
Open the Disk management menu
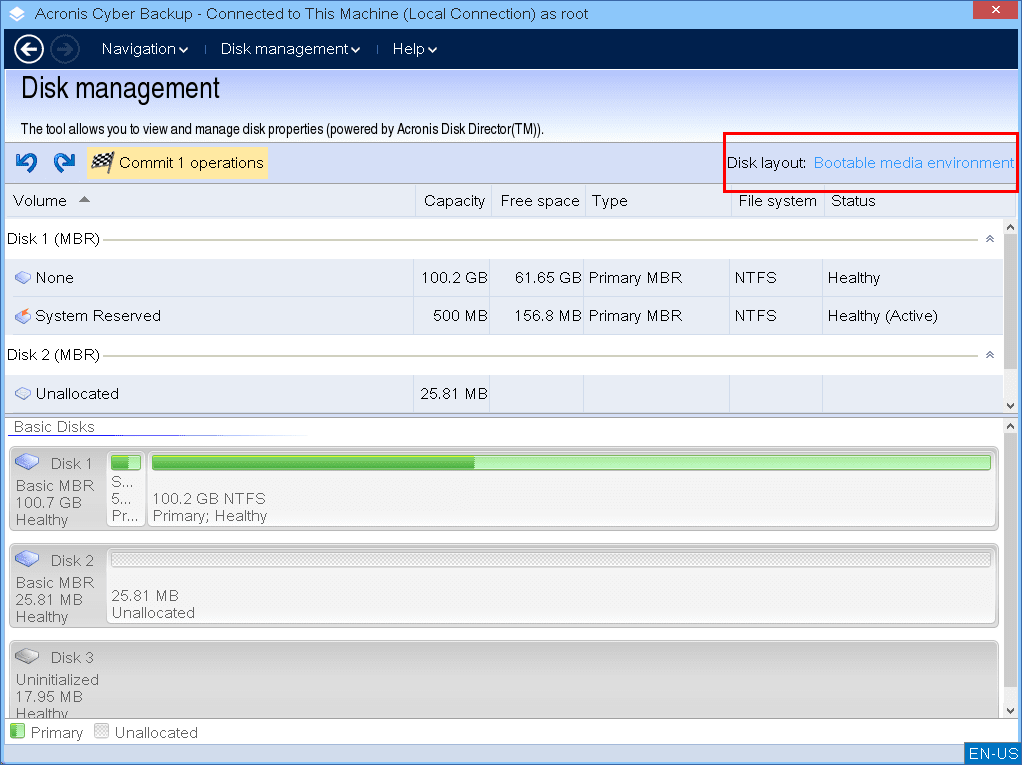[x=290, y=49]
